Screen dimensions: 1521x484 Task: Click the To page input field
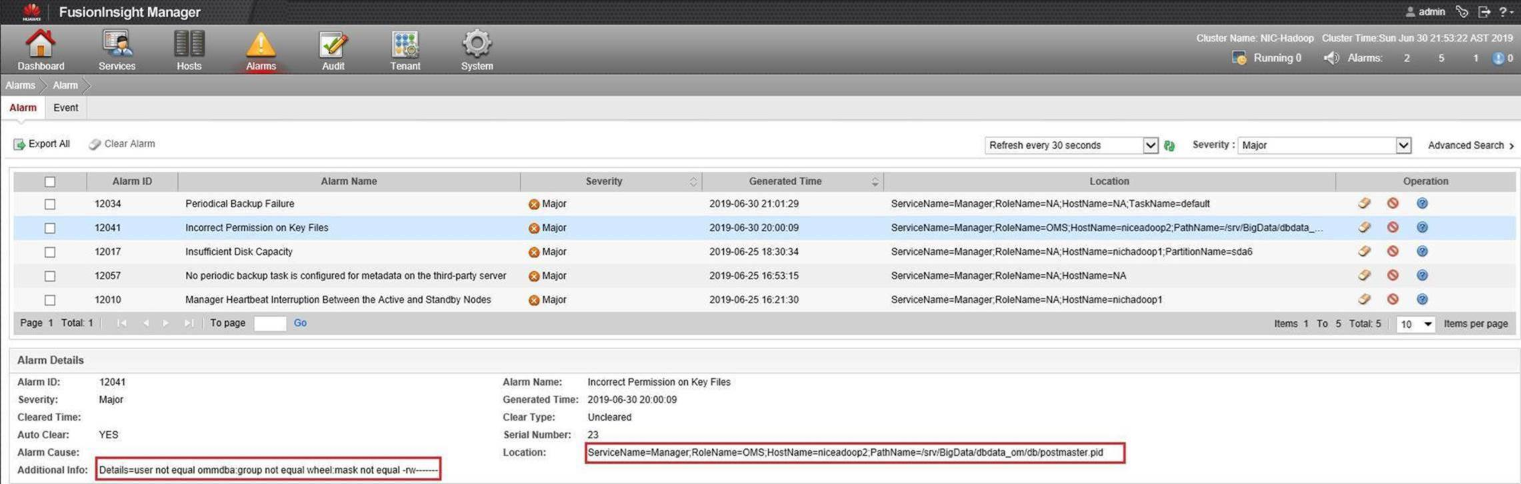click(x=270, y=323)
